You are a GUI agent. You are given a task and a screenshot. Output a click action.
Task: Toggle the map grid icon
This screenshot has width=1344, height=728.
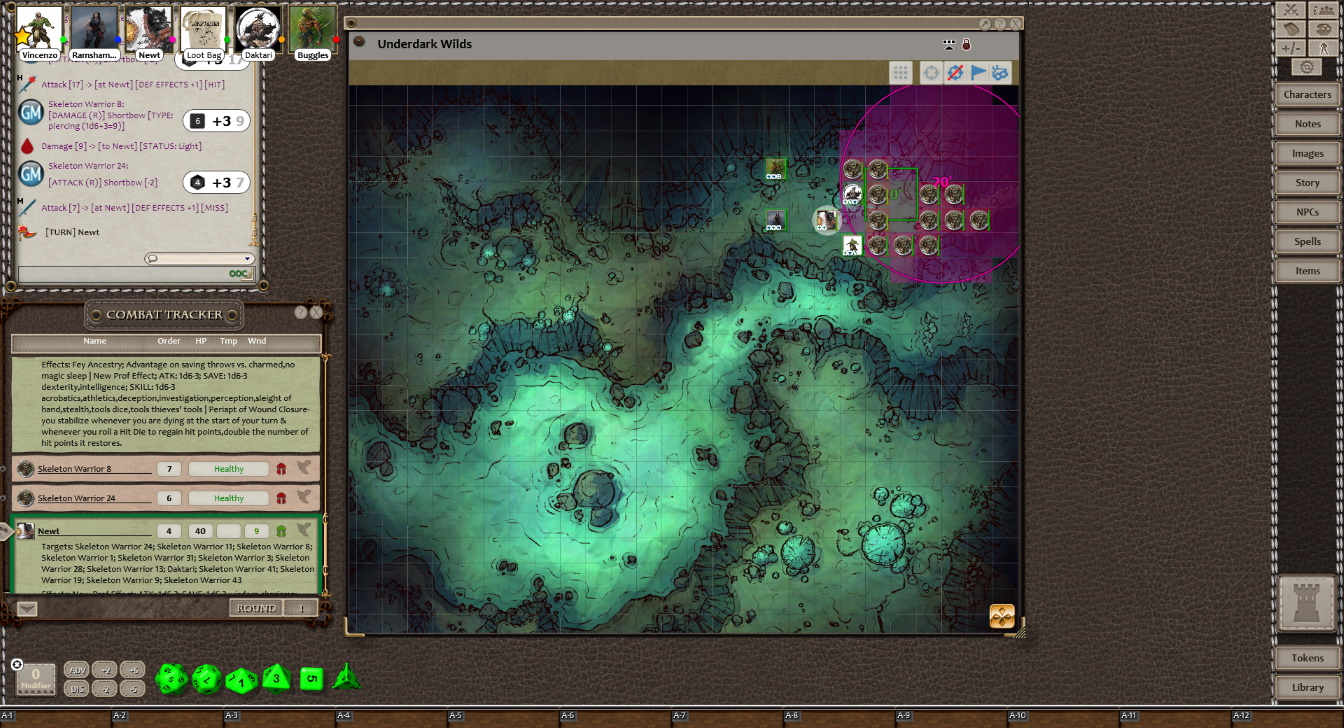[901, 73]
